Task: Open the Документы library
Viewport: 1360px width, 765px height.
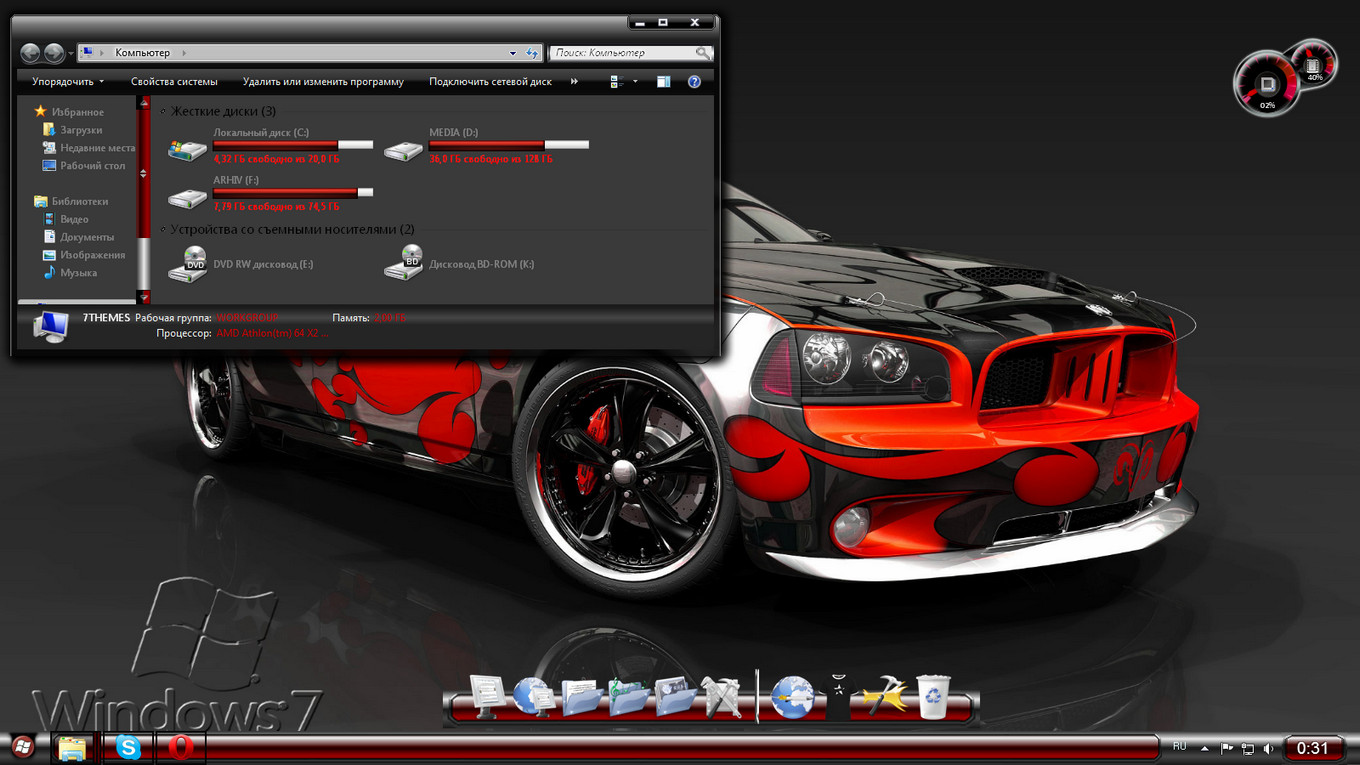Action: (x=79, y=237)
